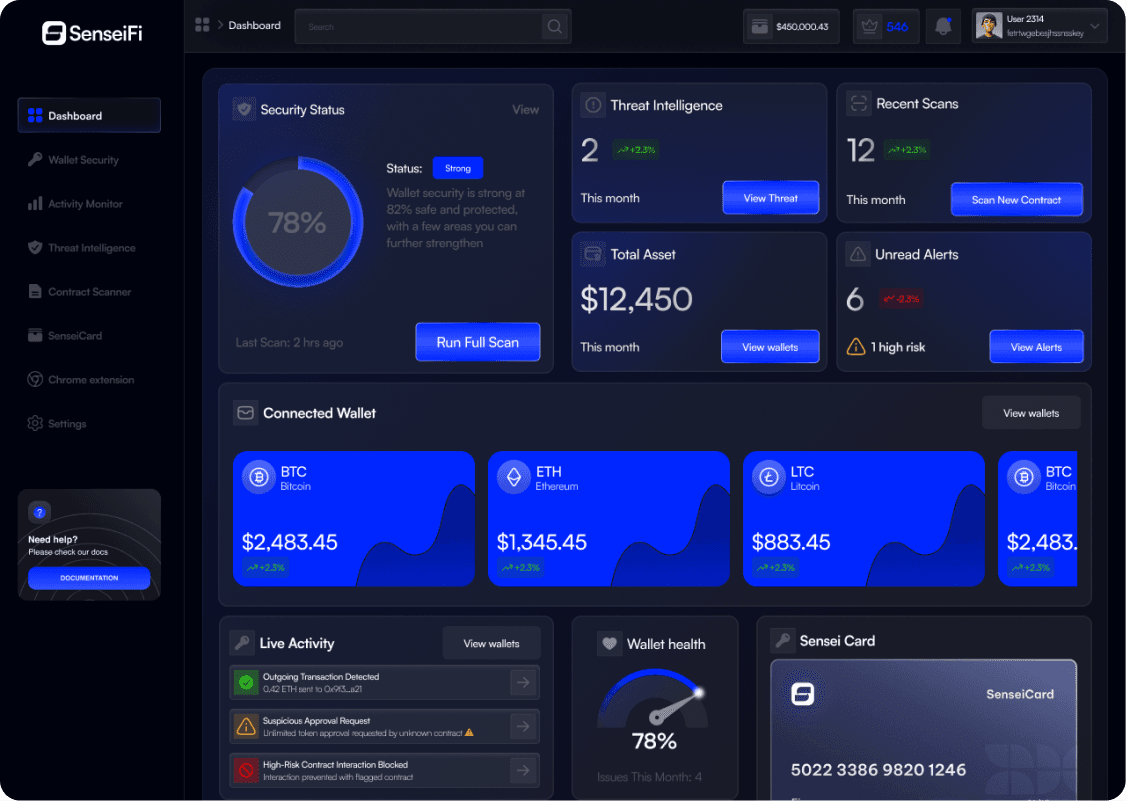
Task: Open High-Risk Contract Interaction Blocked arrow
Action: (x=523, y=770)
